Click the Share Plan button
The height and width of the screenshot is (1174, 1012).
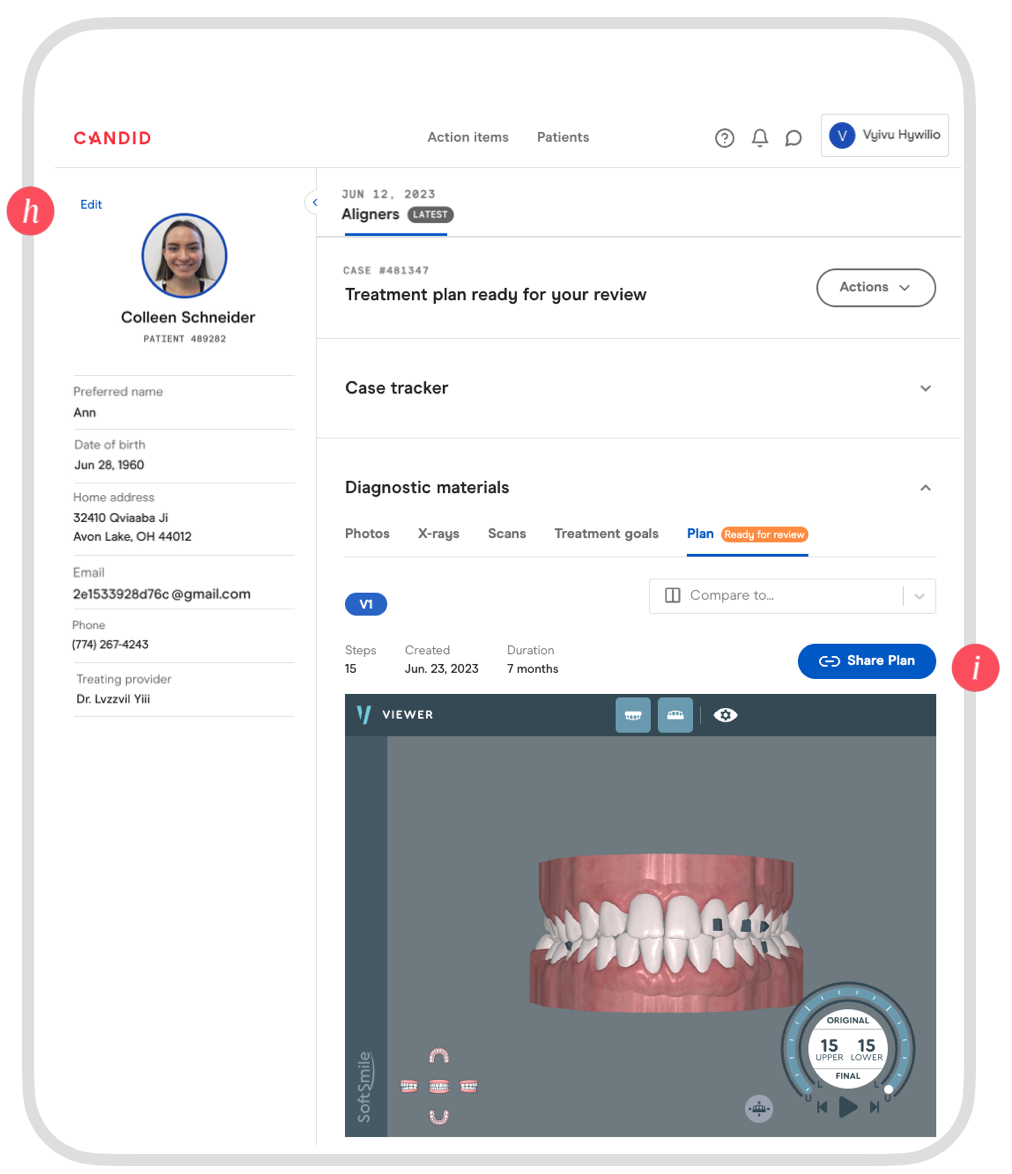pyautogui.click(x=866, y=661)
